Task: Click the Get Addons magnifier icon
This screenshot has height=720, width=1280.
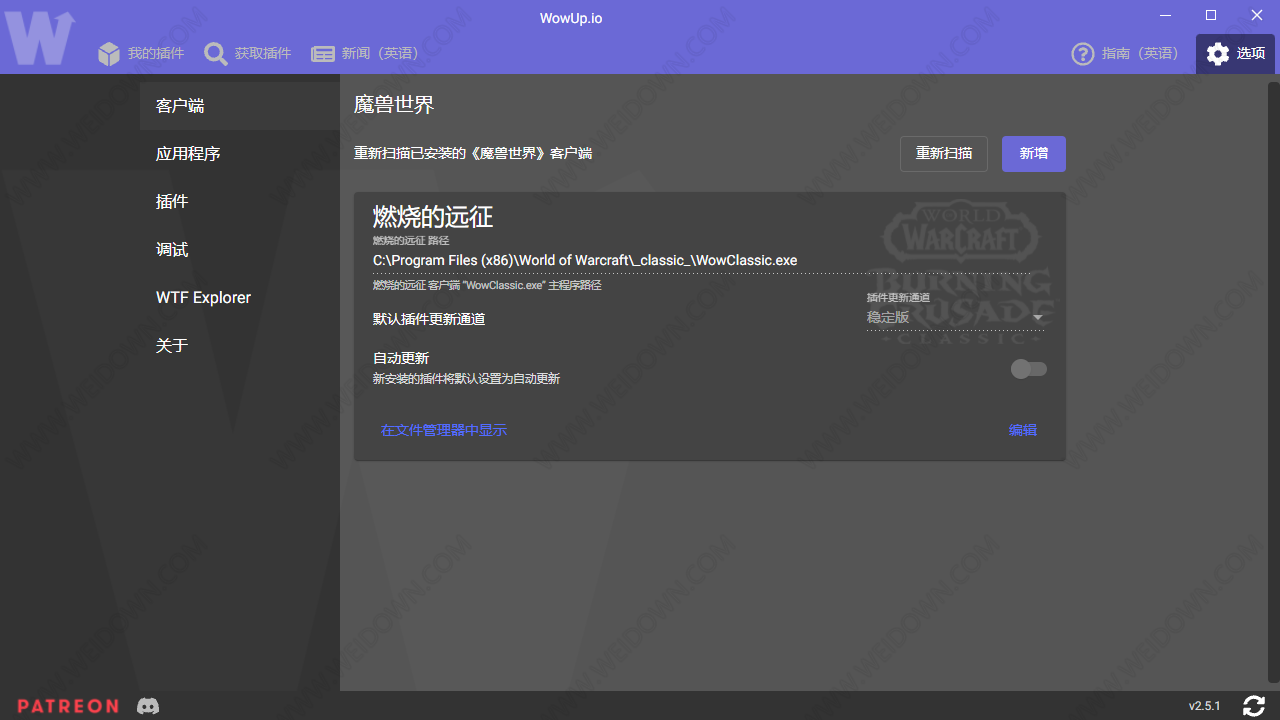Action: tap(216, 54)
